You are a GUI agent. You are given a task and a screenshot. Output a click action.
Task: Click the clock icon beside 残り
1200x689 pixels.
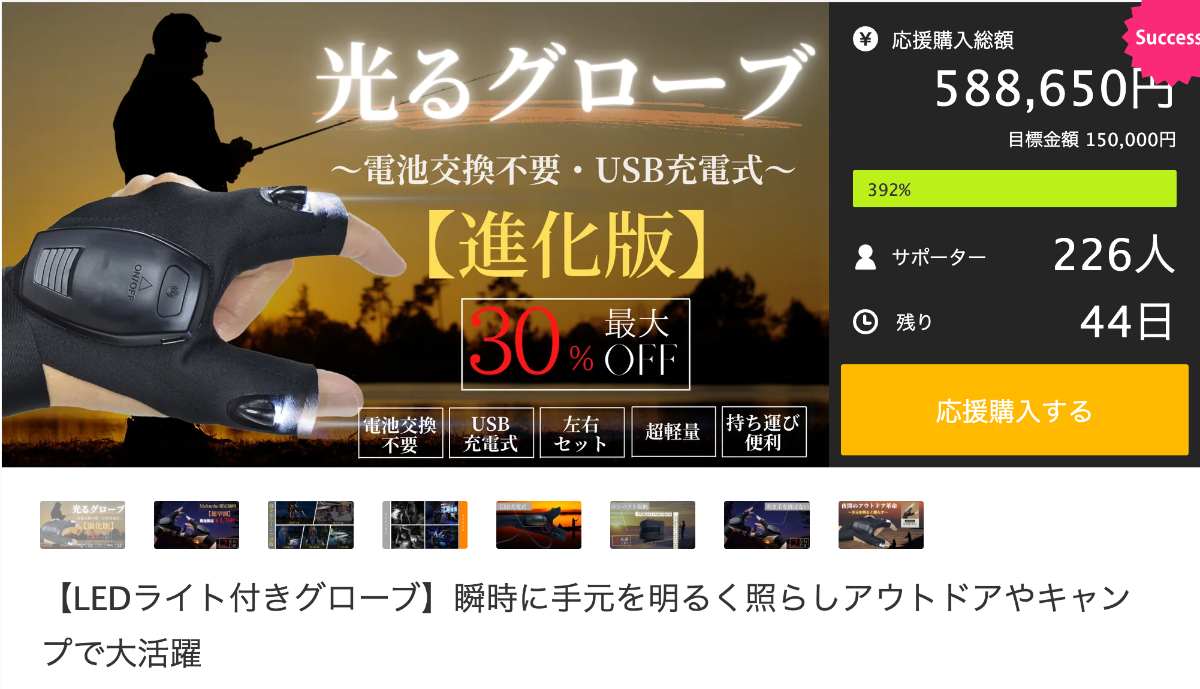point(865,322)
